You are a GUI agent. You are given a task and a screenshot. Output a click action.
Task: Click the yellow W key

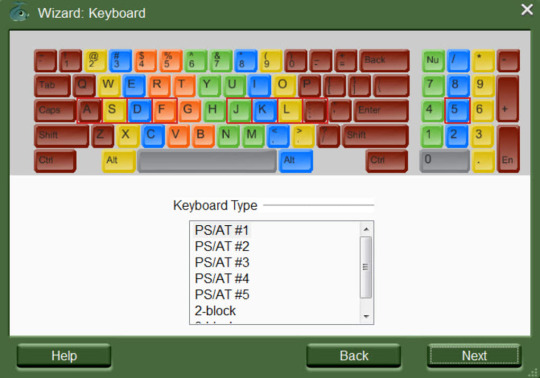tap(109, 85)
